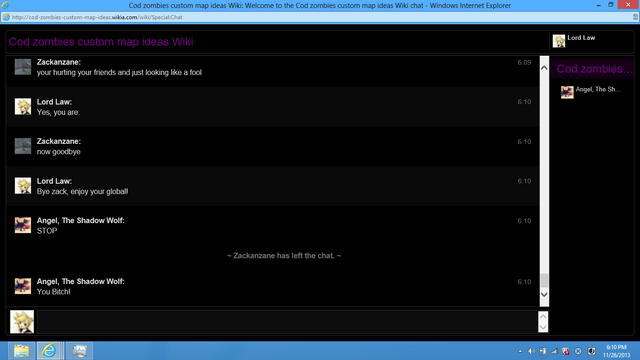This screenshot has height=360, width=640.
Task: Click Lord Law username in top right
Action: [581, 38]
